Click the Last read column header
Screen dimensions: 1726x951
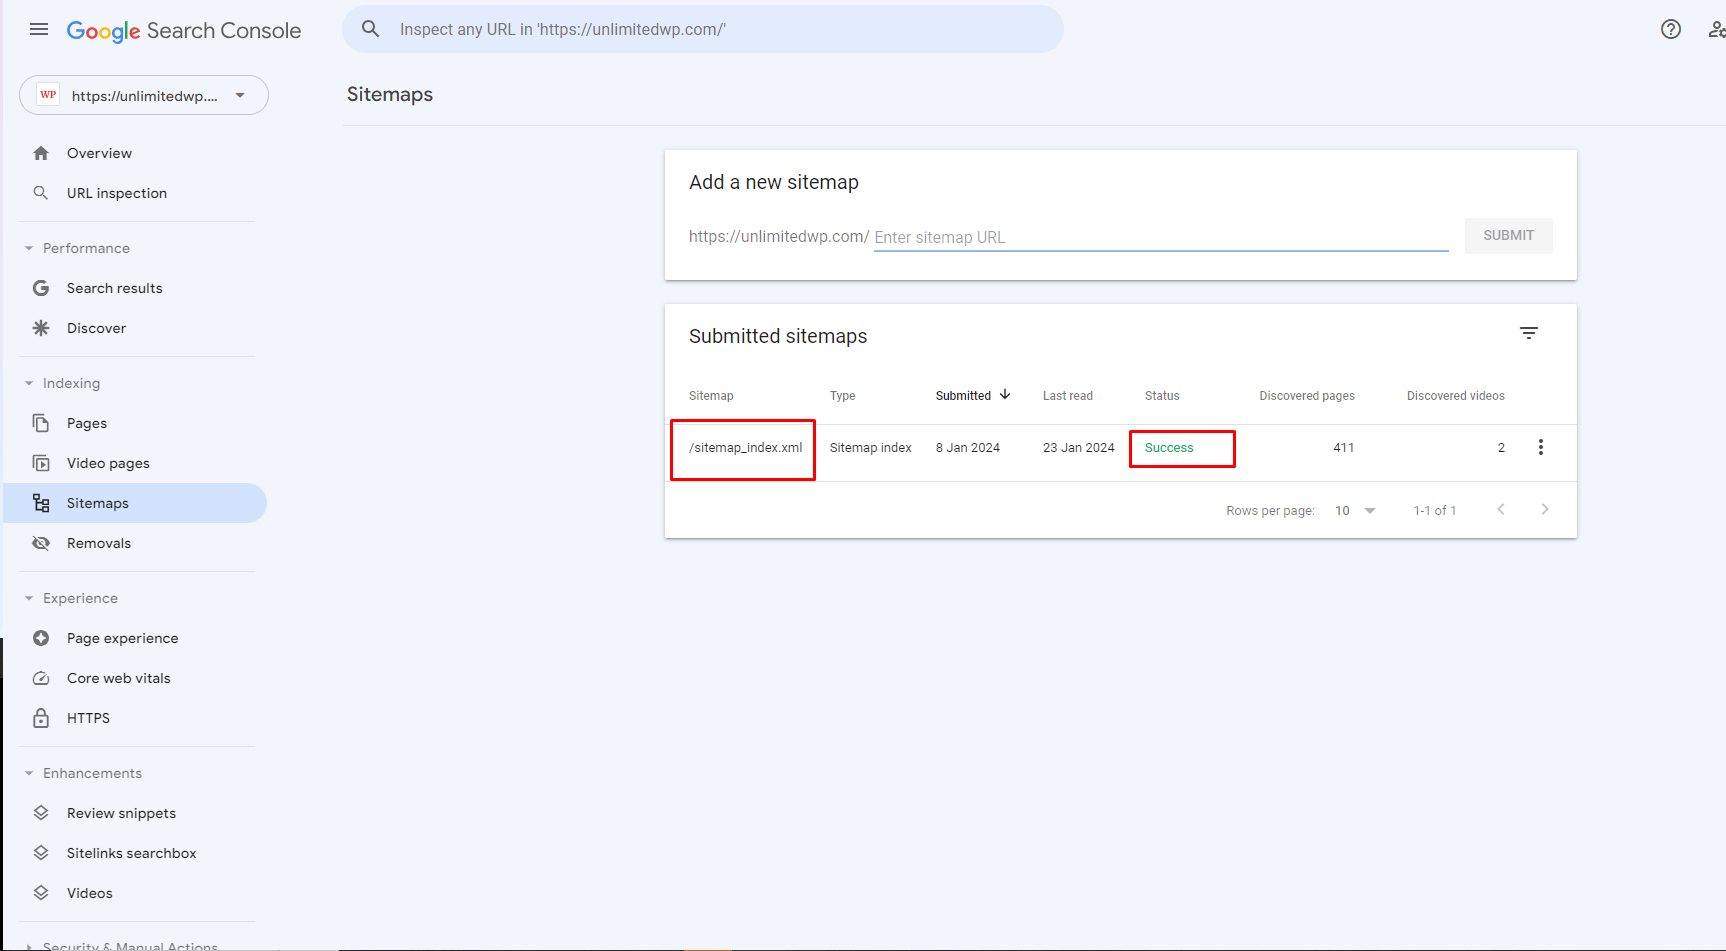tap(1067, 396)
